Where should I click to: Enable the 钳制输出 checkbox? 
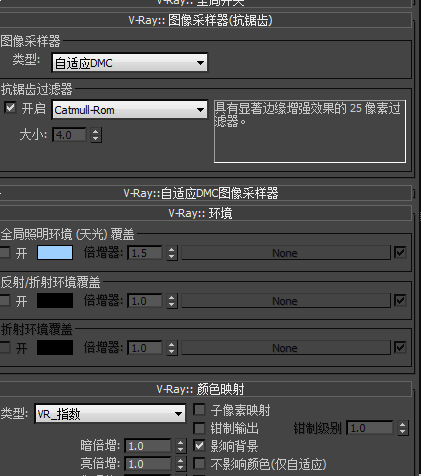click(x=199, y=428)
